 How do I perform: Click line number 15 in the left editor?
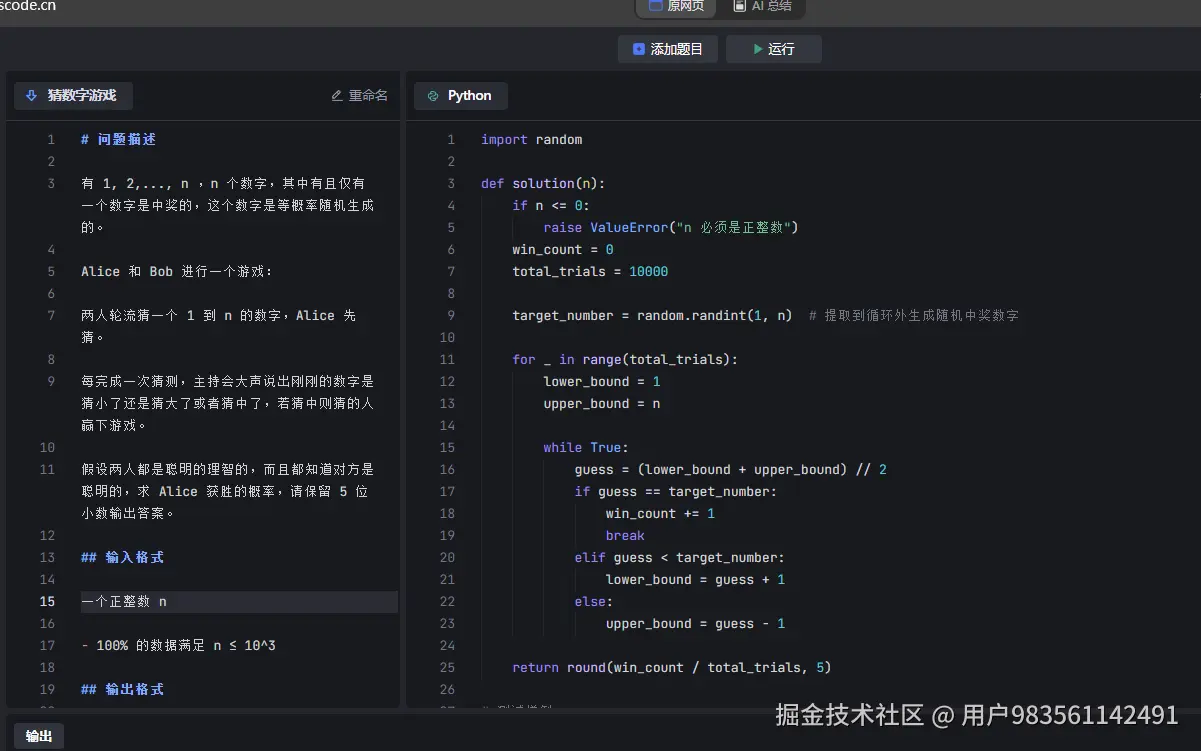tap(47, 601)
